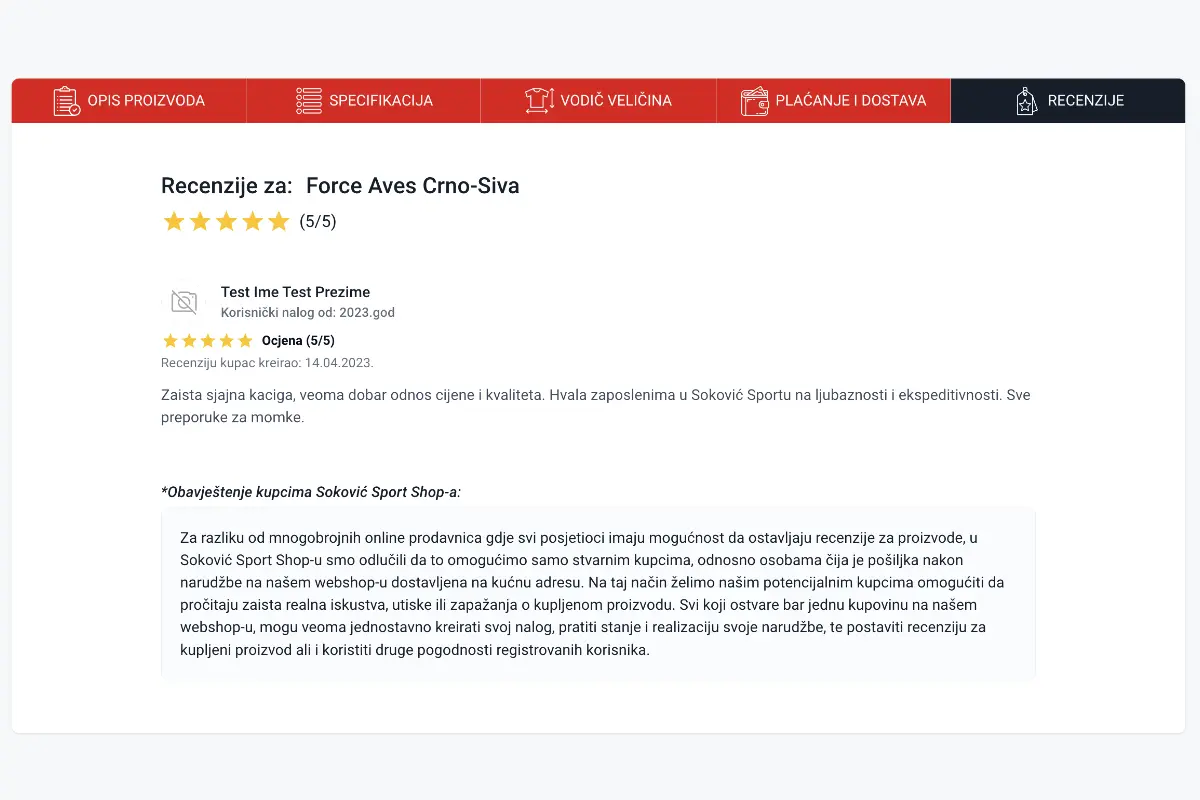
Task: Click the list icon beside Specifikacija
Action: [308, 101]
